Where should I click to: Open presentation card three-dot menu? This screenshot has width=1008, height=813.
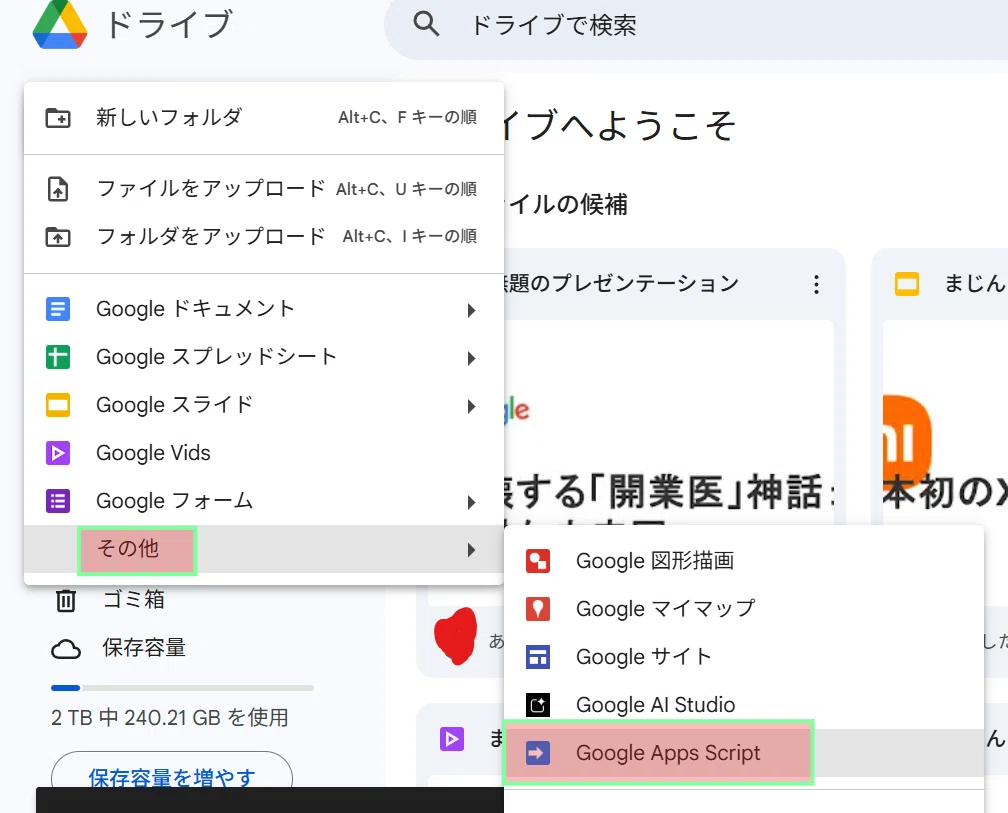(x=816, y=284)
